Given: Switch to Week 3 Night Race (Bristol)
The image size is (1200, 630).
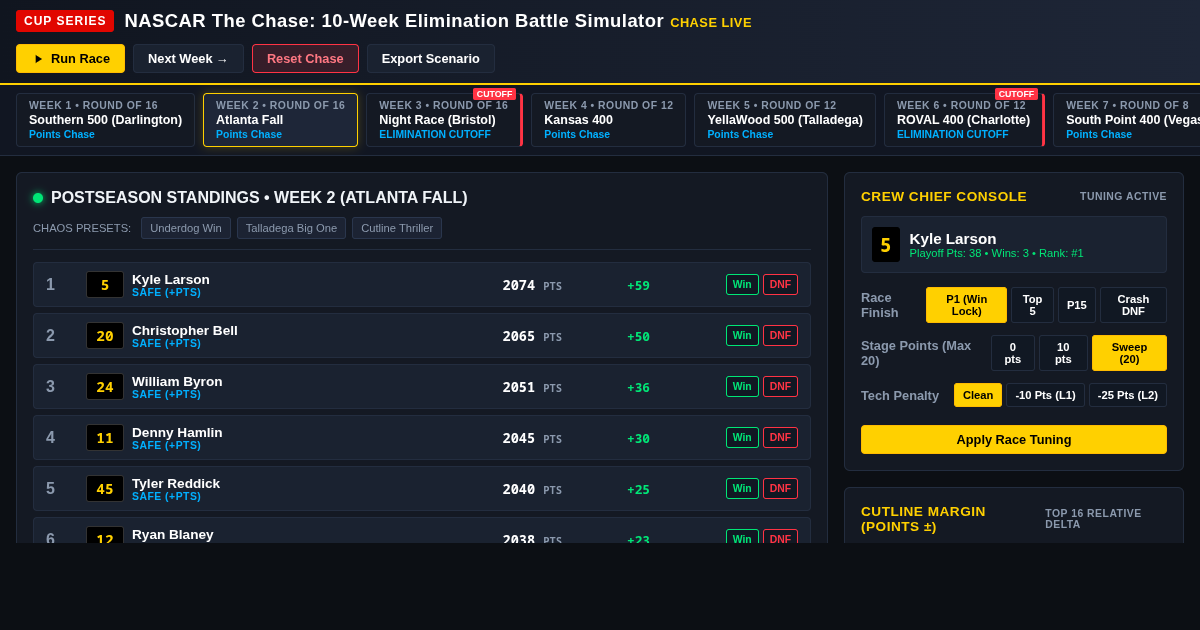Looking at the screenshot, I should pos(444,120).
